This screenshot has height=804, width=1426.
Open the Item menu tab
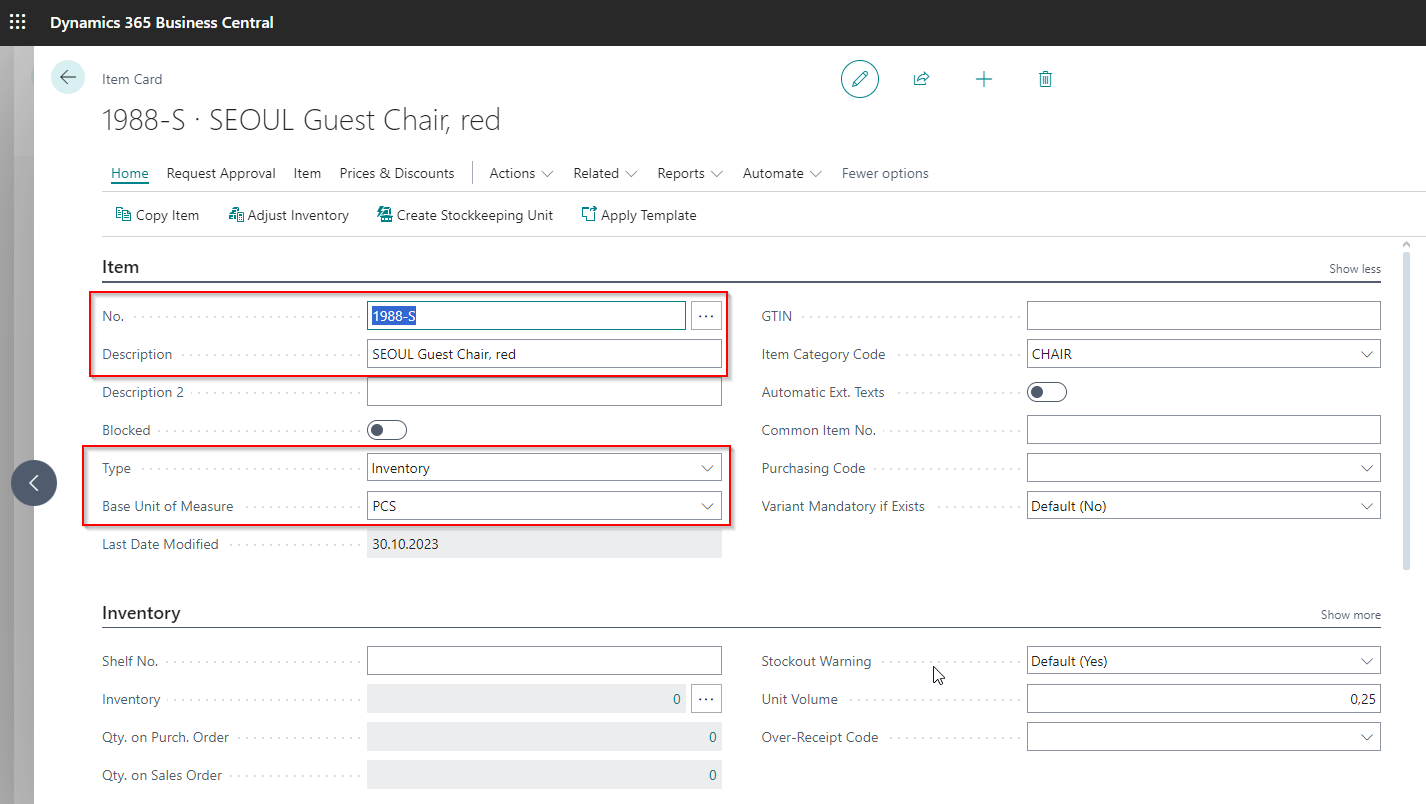pyautogui.click(x=307, y=173)
